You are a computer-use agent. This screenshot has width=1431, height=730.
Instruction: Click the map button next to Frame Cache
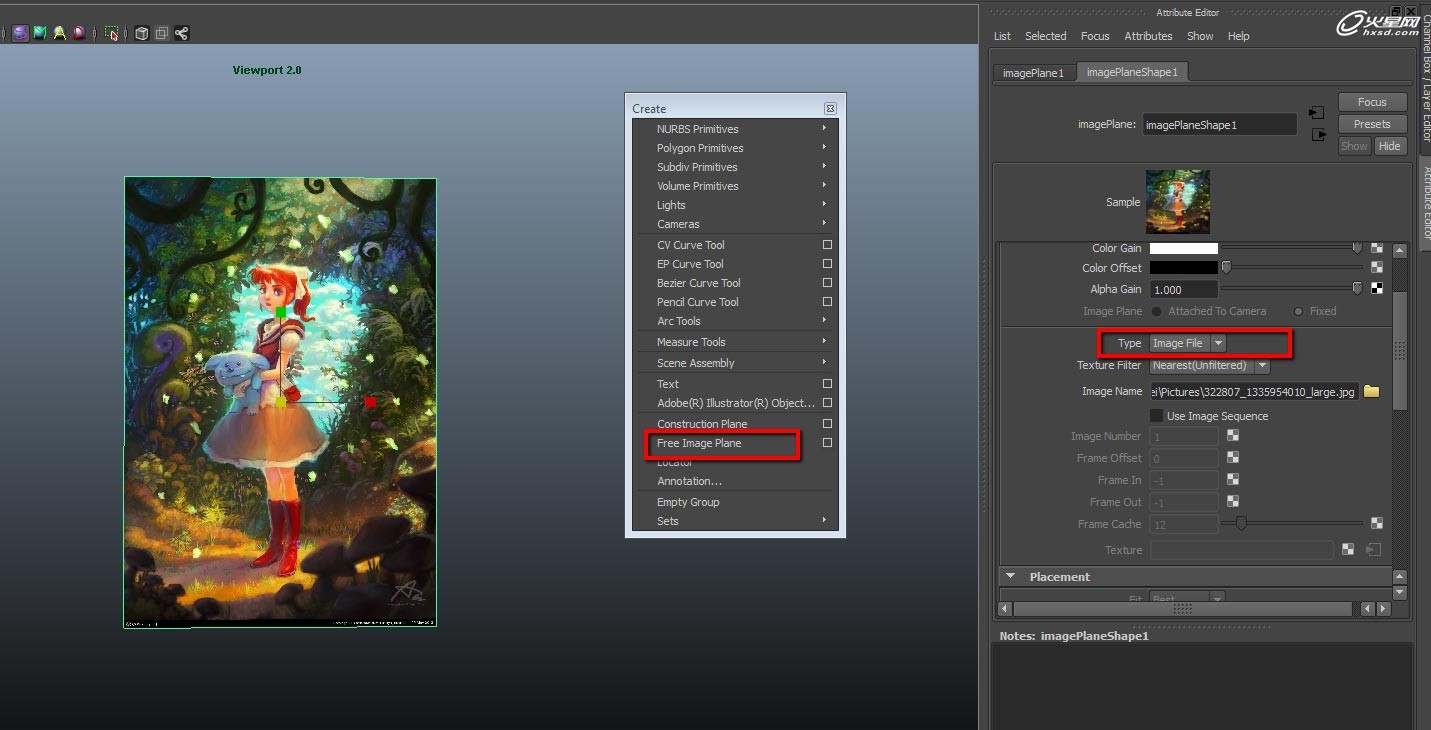tap(1377, 523)
